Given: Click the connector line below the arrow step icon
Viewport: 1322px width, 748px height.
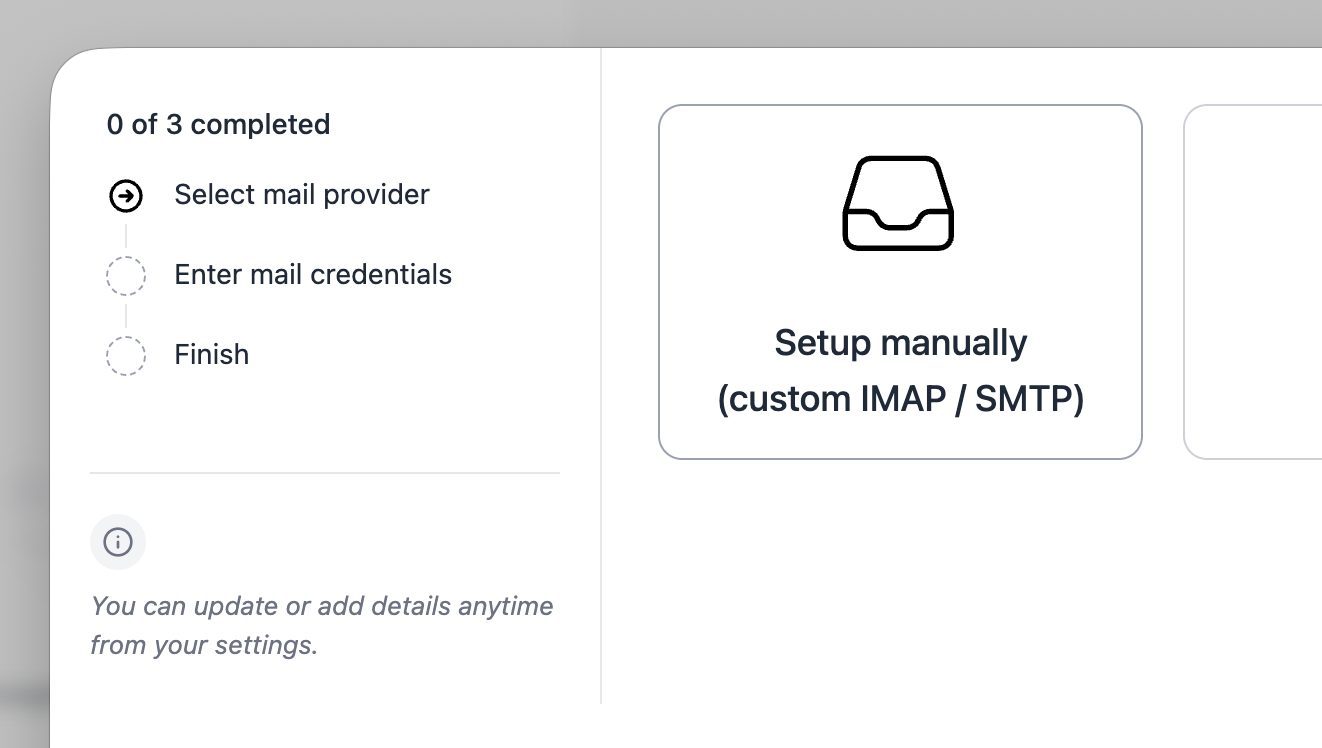Looking at the screenshot, I should point(126,235).
